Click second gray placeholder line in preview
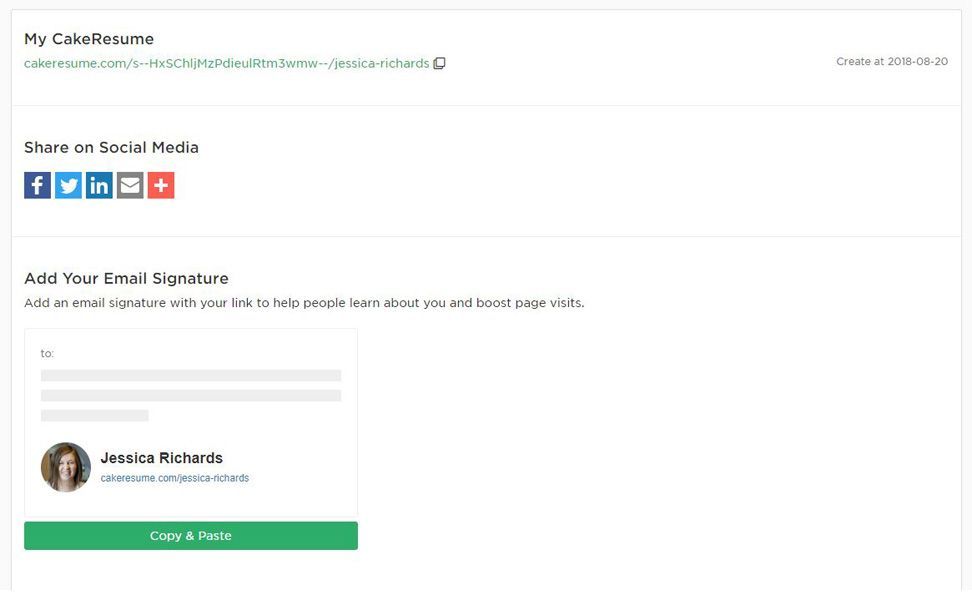The image size is (972, 604). click(x=191, y=396)
